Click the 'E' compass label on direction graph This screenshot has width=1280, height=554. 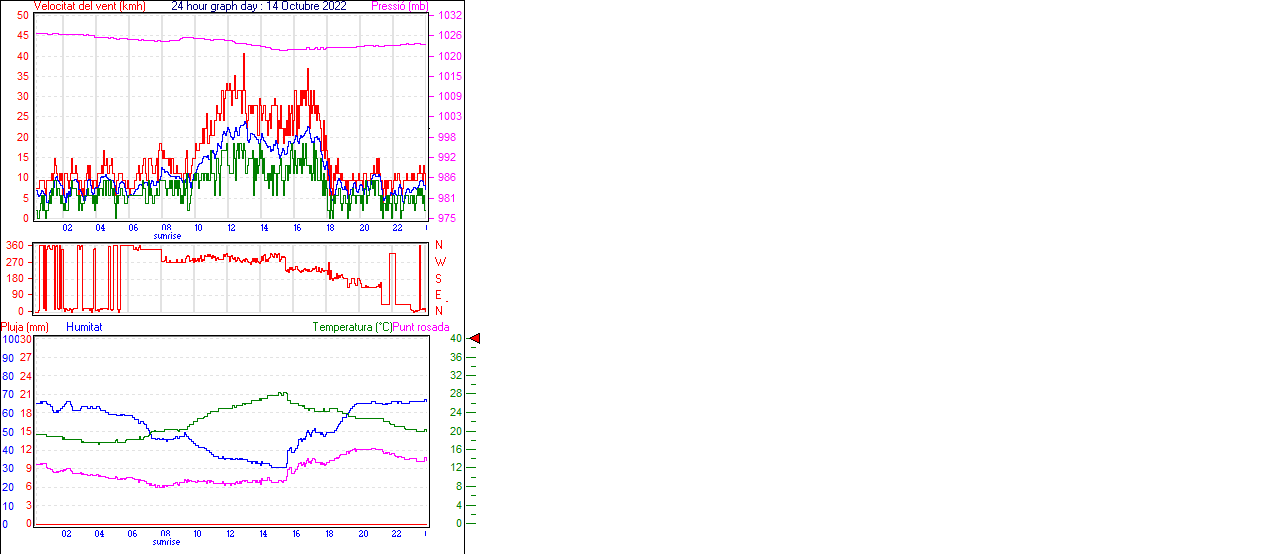(439, 294)
